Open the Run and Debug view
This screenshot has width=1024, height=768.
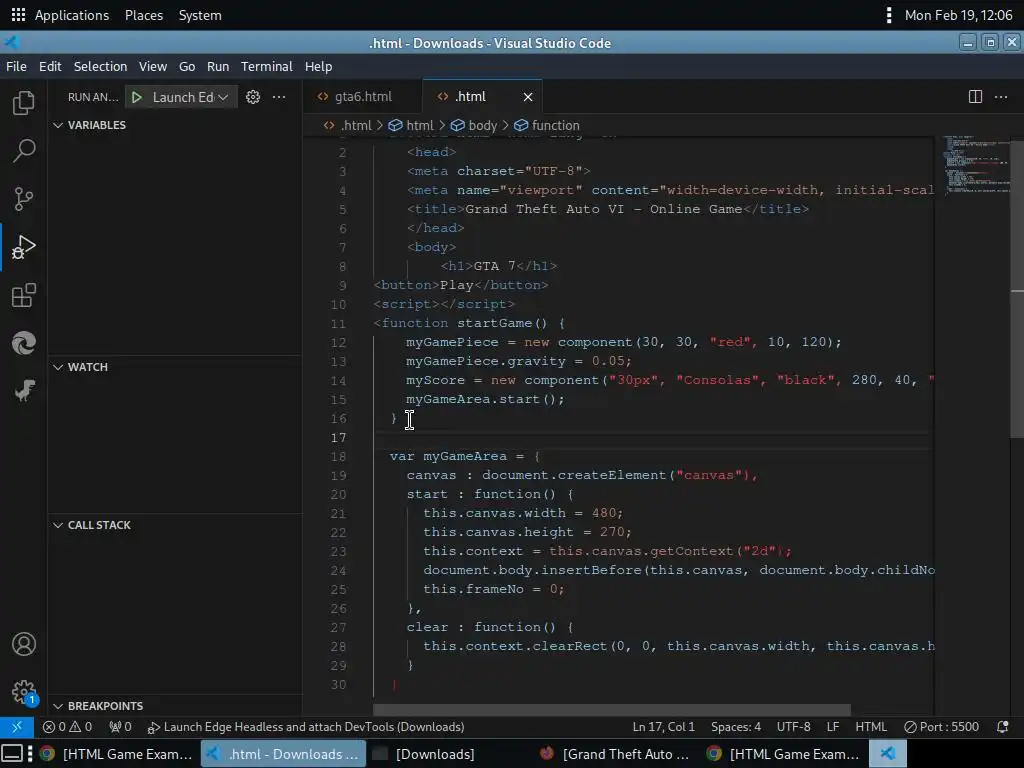tap(24, 247)
